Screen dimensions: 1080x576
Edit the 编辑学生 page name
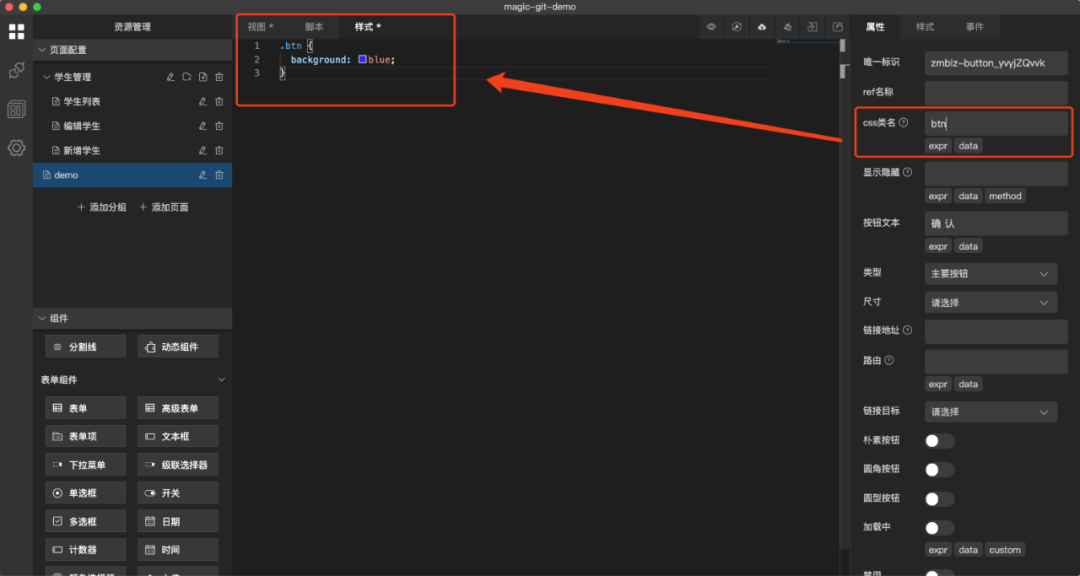pyautogui.click(x=202, y=126)
